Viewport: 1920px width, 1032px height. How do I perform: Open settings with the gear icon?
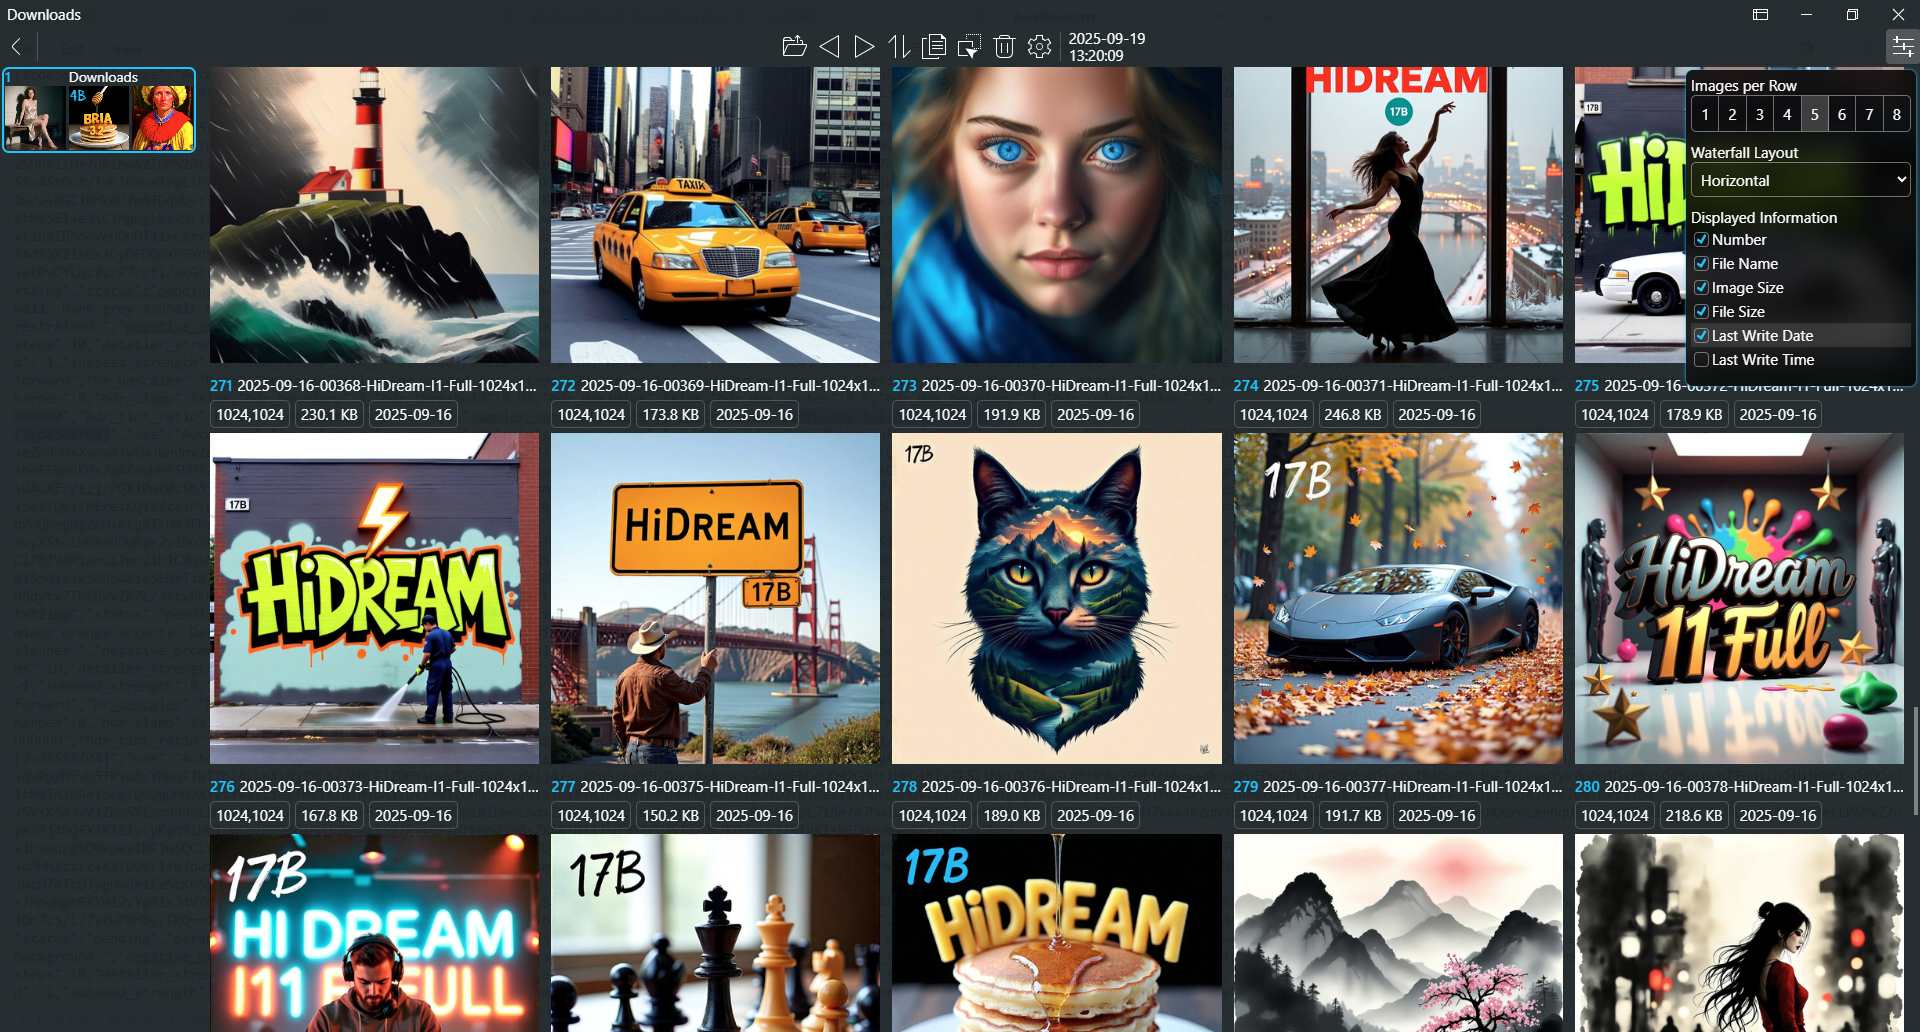[1039, 46]
